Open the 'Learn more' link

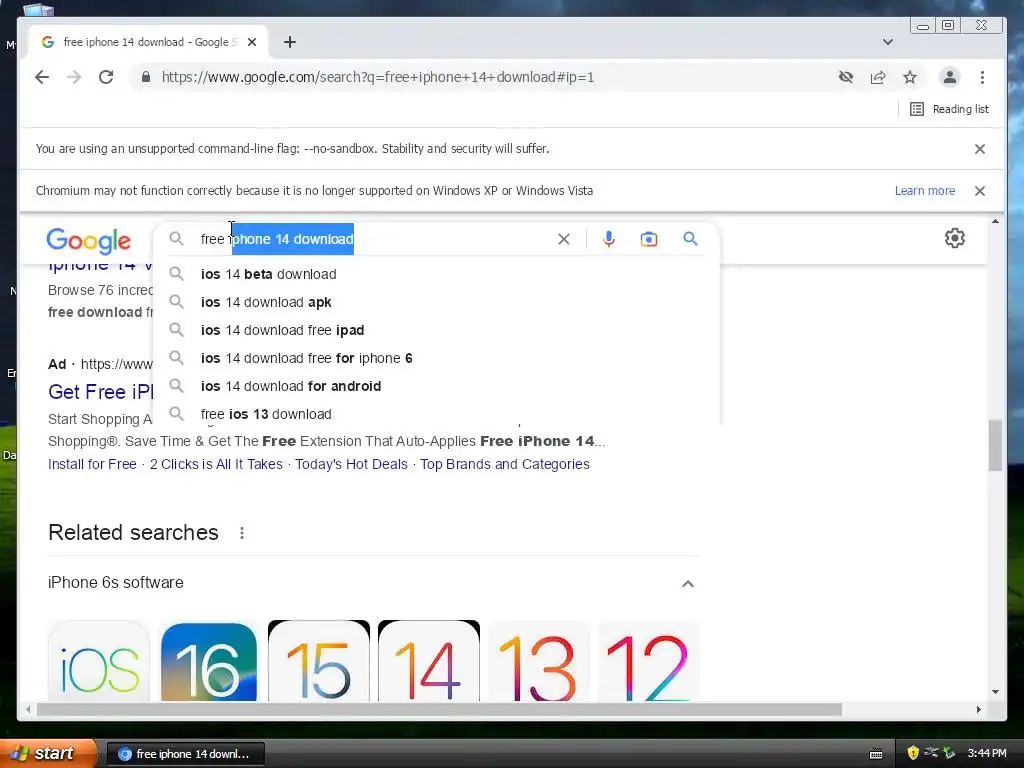click(925, 191)
